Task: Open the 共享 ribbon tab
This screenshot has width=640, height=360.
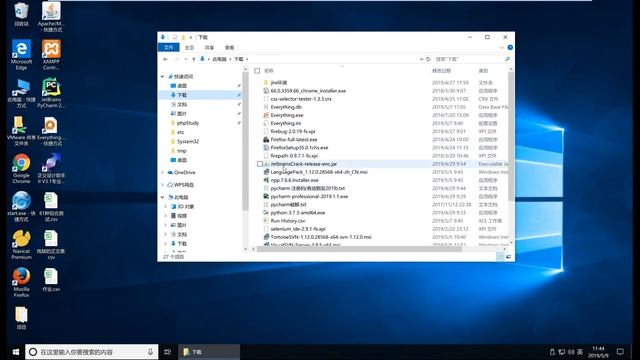Action: (x=209, y=47)
